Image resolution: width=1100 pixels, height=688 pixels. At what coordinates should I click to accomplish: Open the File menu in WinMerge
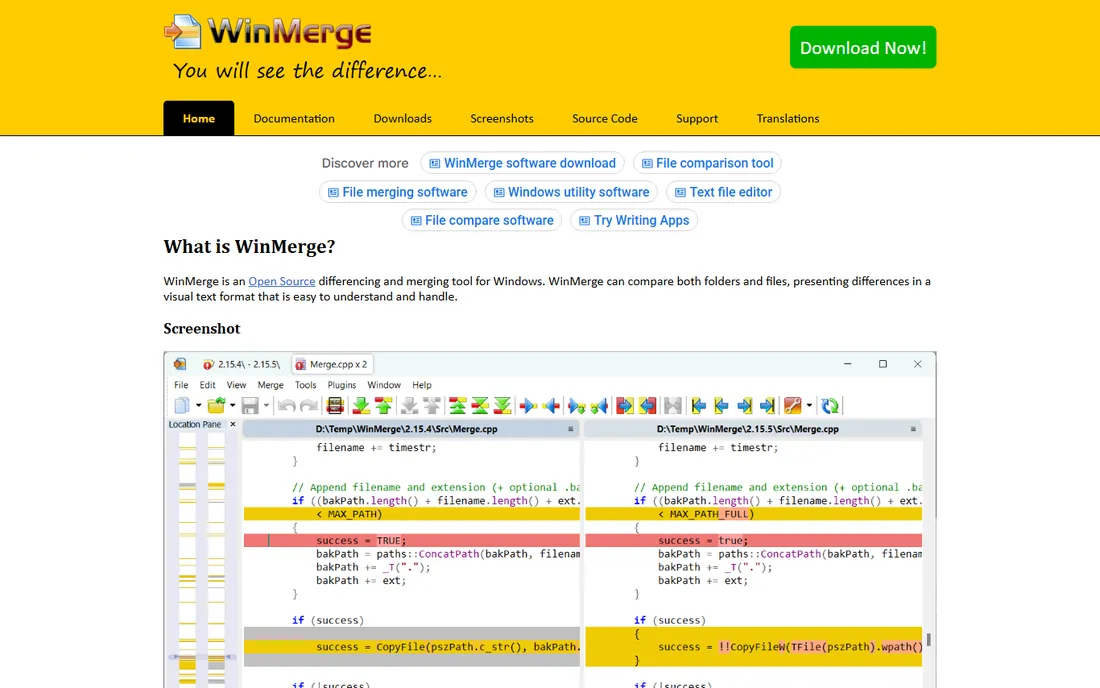pos(181,385)
